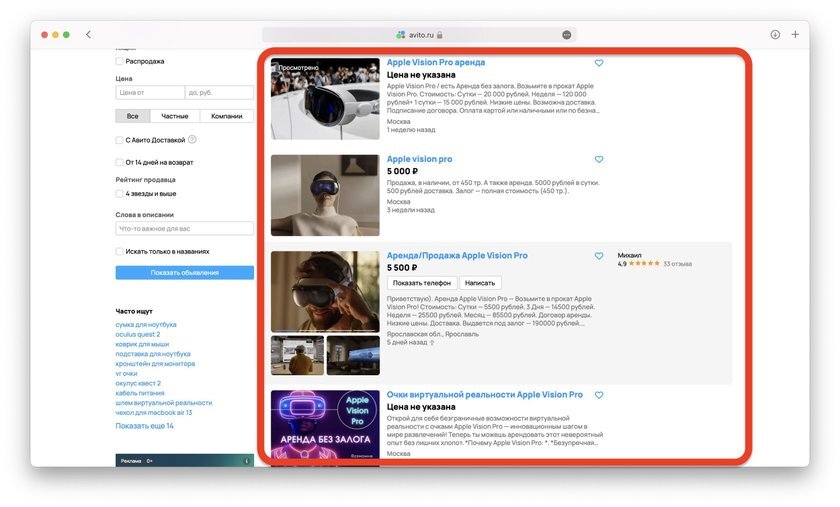The height and width of the screenshot is (507, 840).
Task: Open the окулус квест 2 search link
Action: coord(138,383)
